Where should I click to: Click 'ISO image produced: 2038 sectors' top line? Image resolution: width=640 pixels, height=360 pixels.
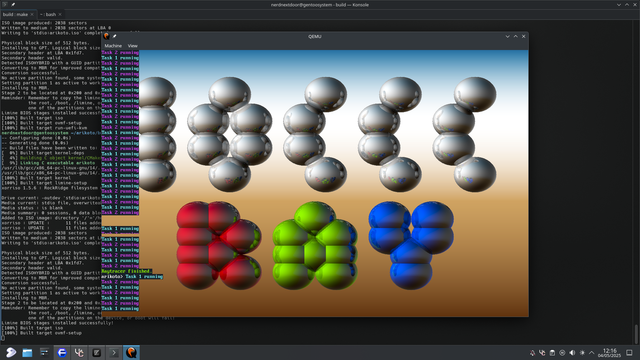pyautogui.click(x=44, y=23)
